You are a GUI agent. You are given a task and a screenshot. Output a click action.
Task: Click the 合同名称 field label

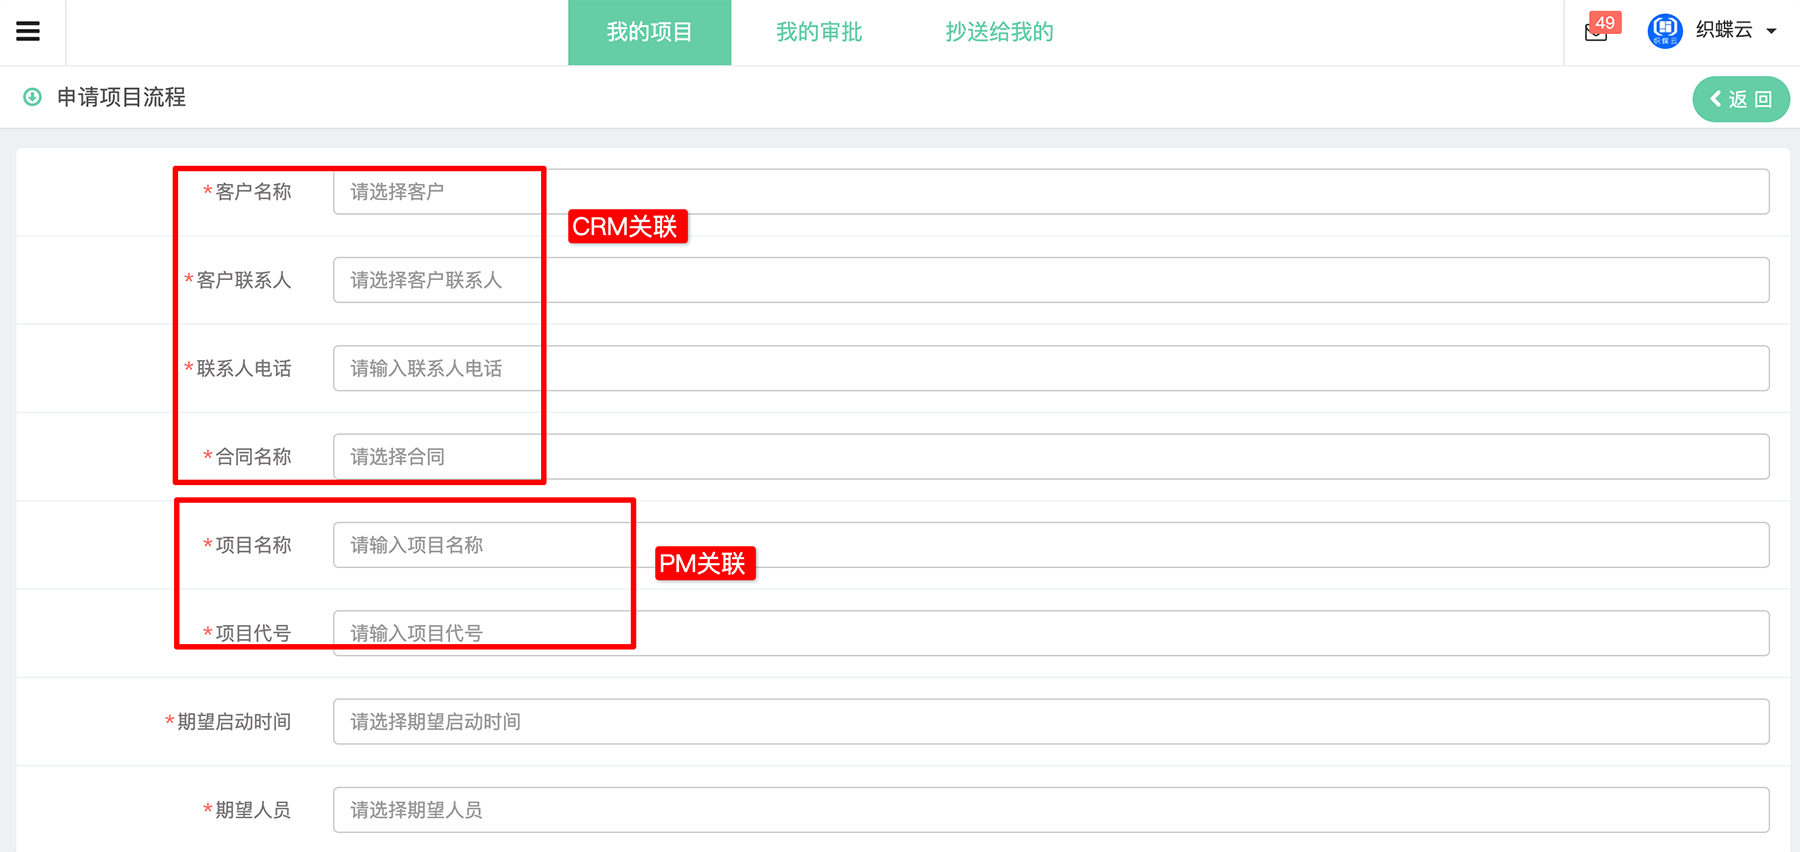tap(253, 457)
